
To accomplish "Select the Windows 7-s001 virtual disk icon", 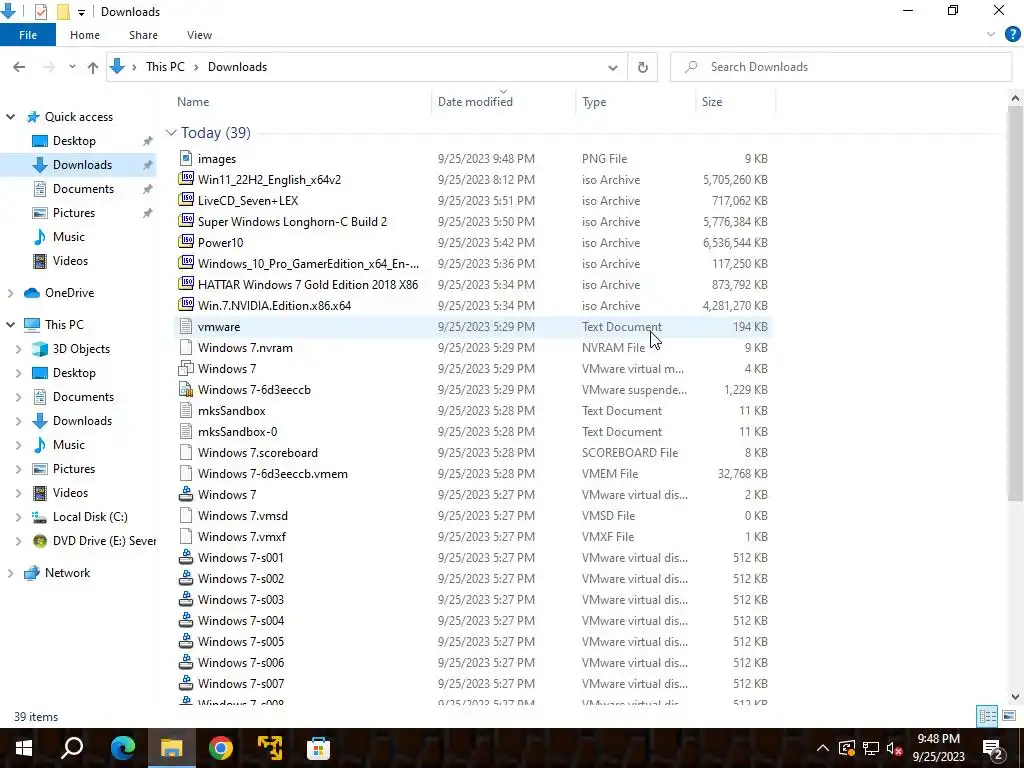I will pos(186,557).
